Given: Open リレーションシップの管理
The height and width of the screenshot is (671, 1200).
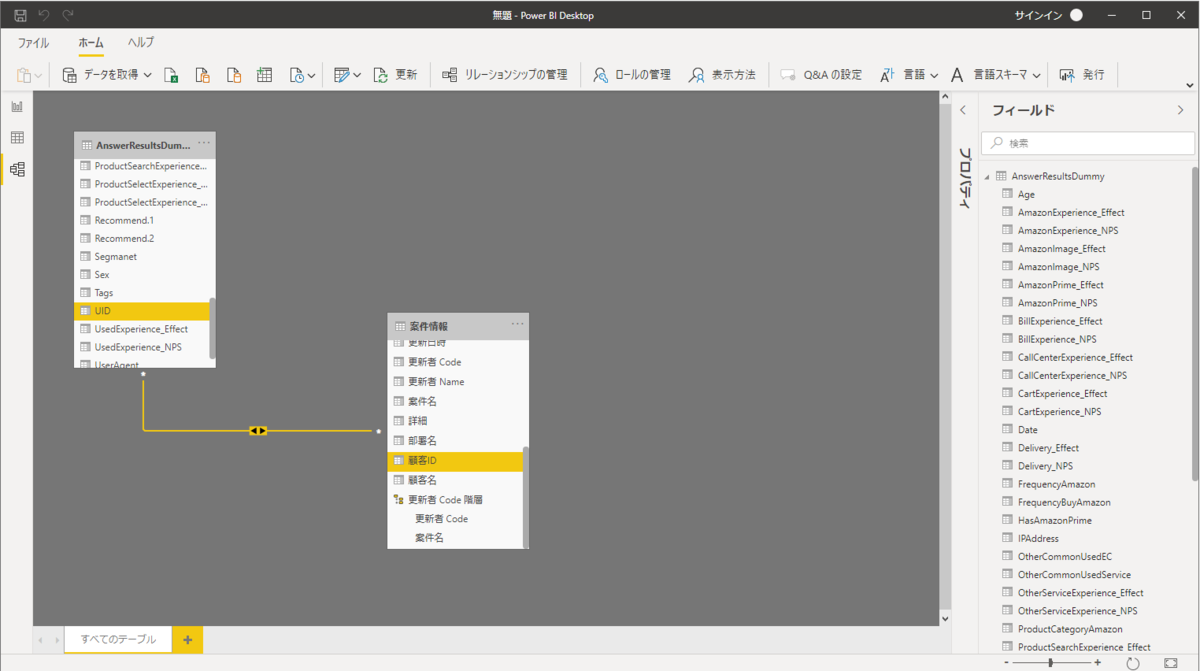Looking at the screenshot, I should coord(505,75).
